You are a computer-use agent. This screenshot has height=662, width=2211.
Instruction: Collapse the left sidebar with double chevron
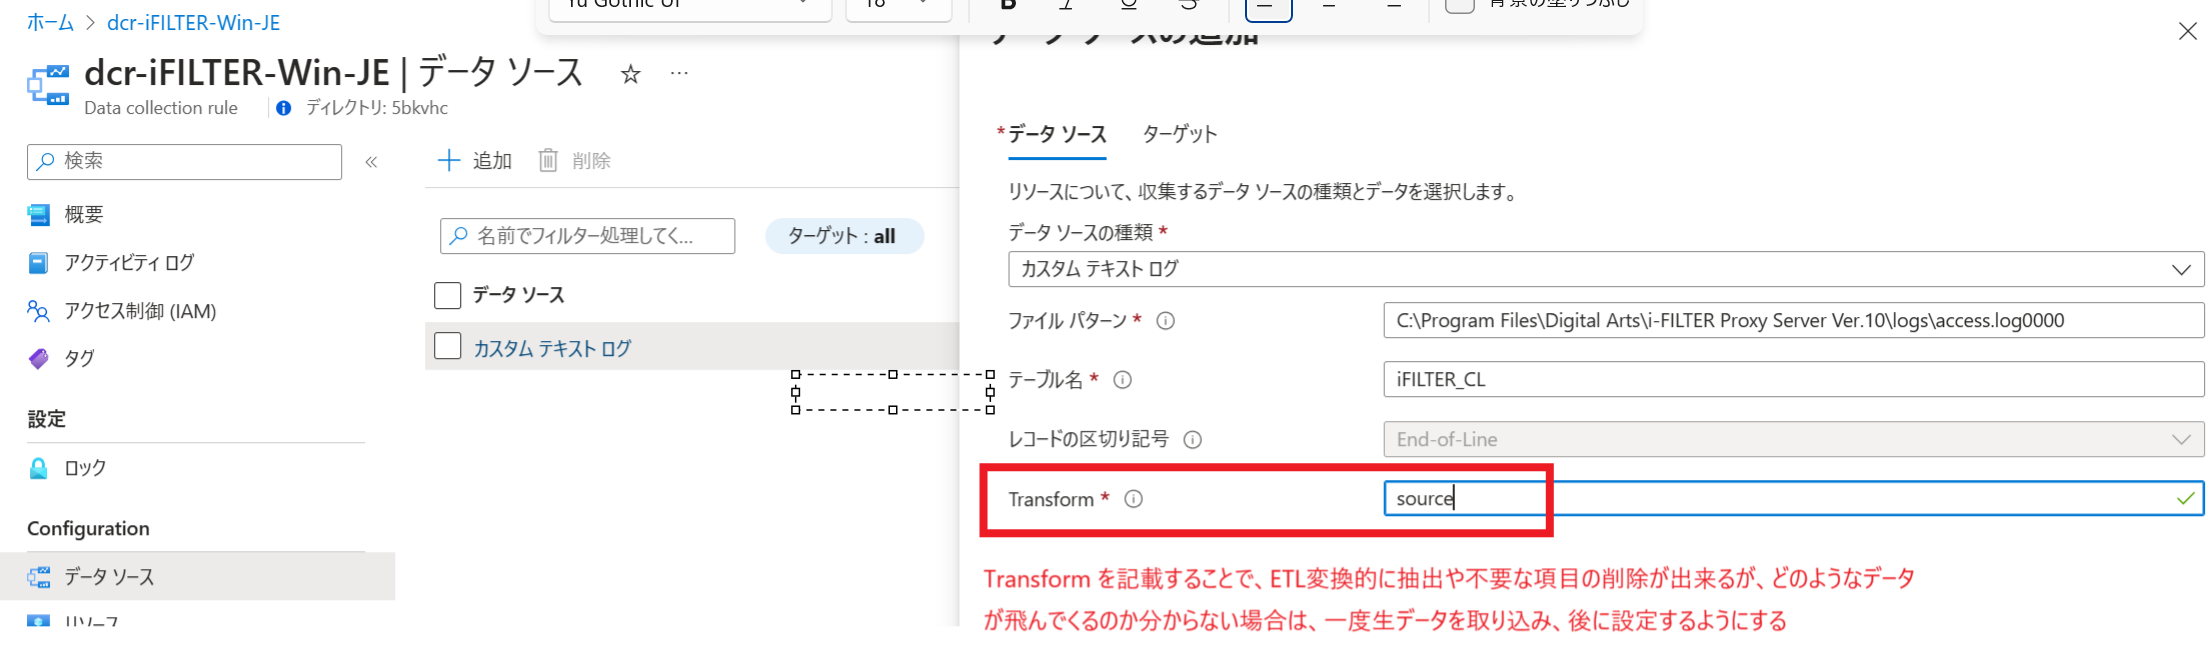[371, 161]
